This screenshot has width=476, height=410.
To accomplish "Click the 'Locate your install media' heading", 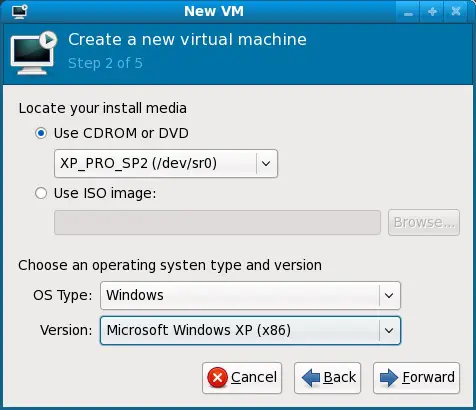I will (x=103, y=108).
